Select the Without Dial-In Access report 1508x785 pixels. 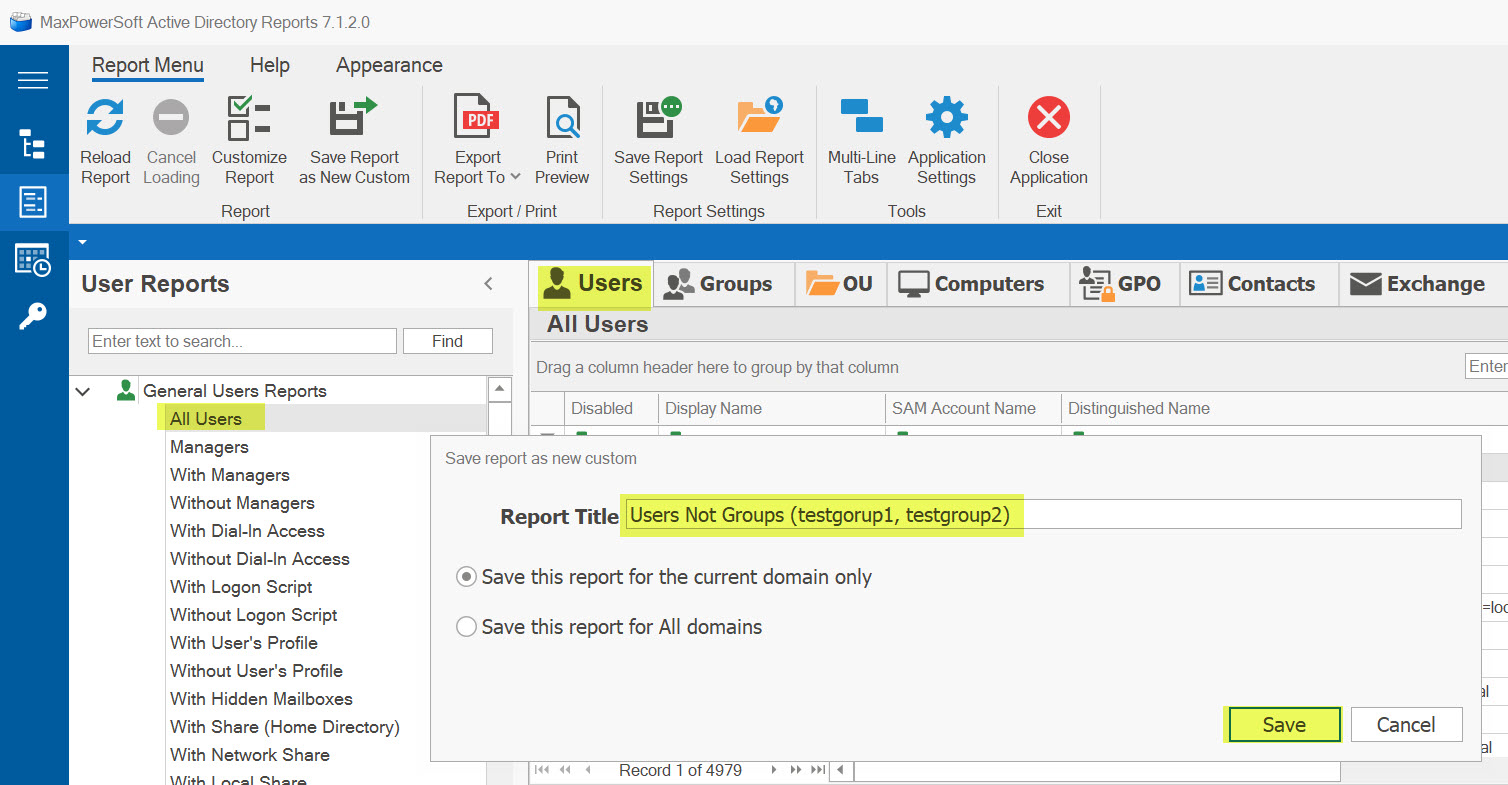point(260,559)
